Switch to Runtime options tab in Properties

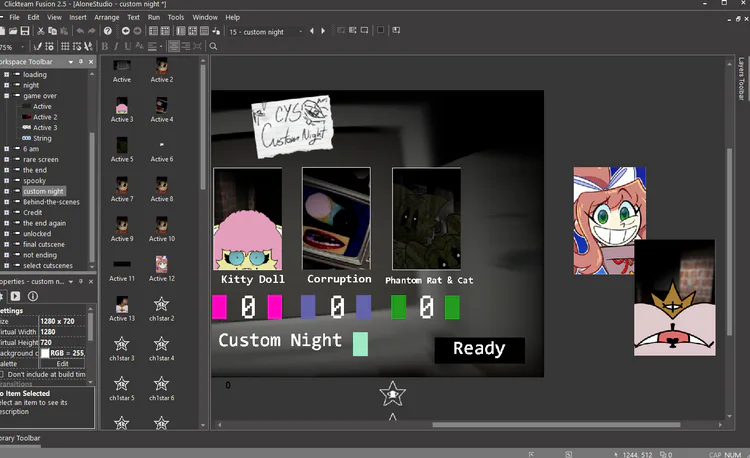[15, 296]
